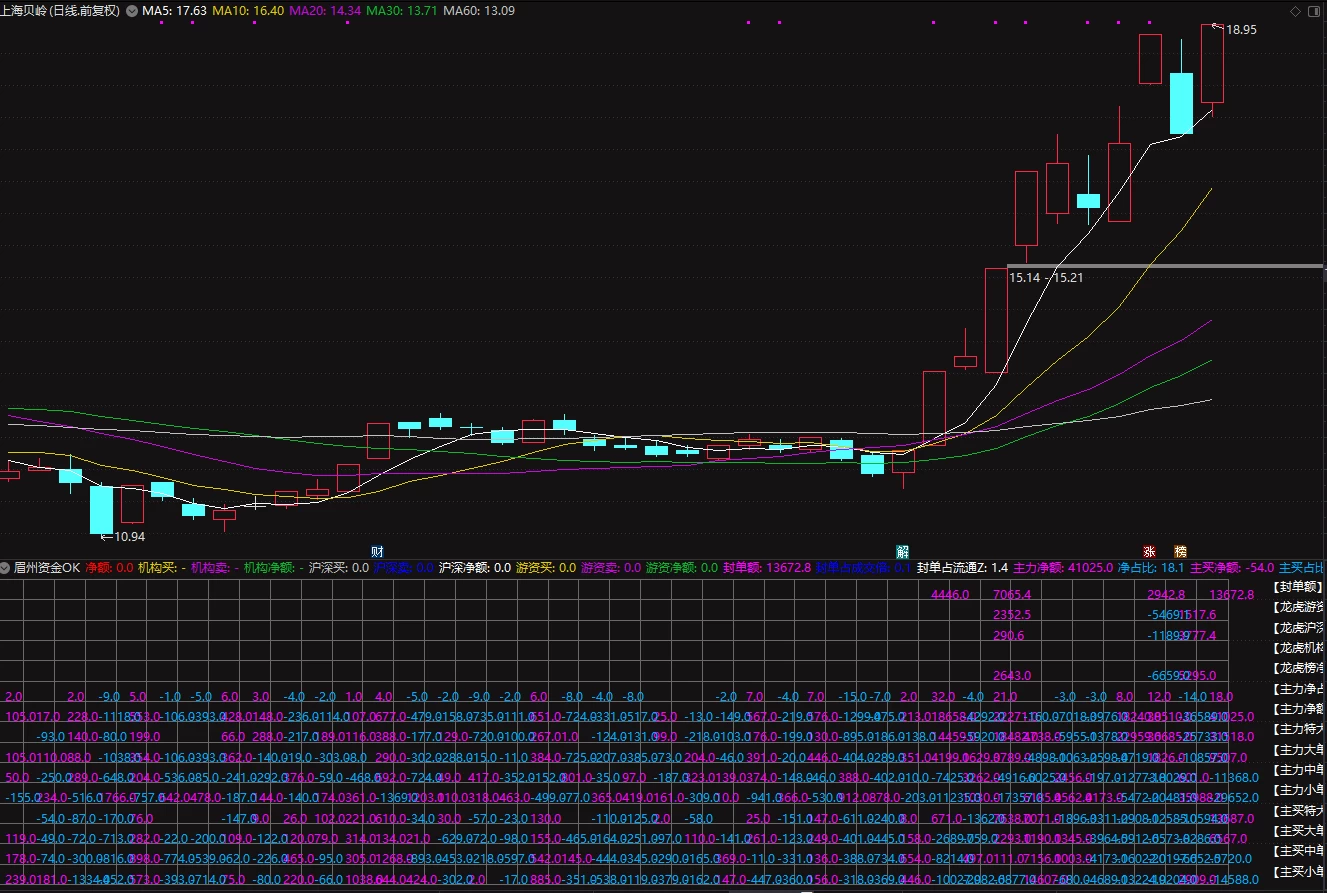Click the MA5: 17.63 indicator label
1327x893 pixels.
click(175, 11)
